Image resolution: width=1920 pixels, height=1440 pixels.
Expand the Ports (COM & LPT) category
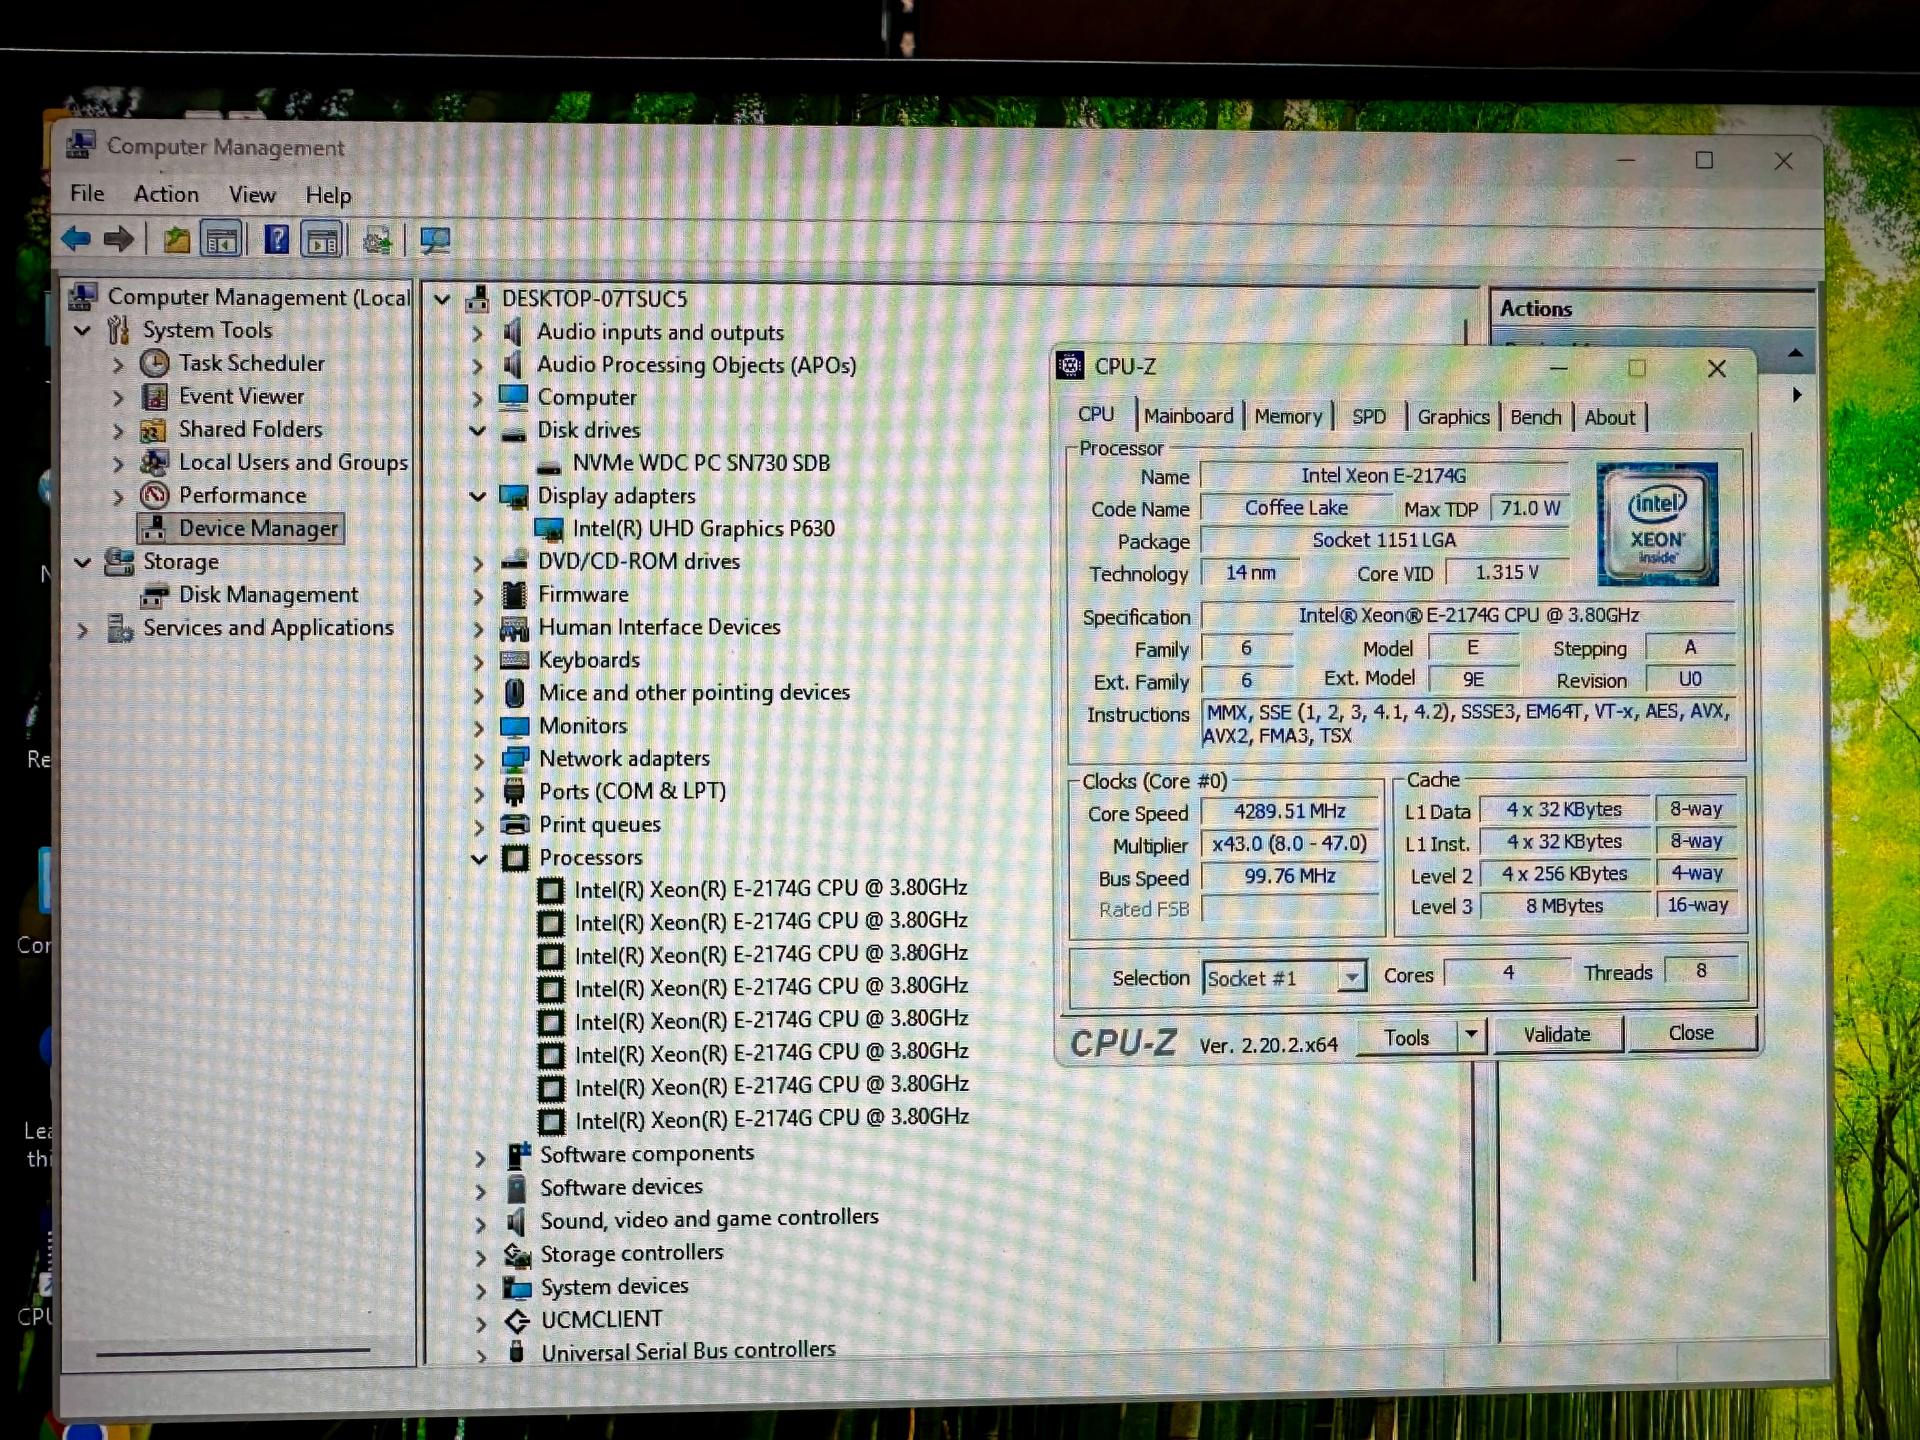click(479, 793)
